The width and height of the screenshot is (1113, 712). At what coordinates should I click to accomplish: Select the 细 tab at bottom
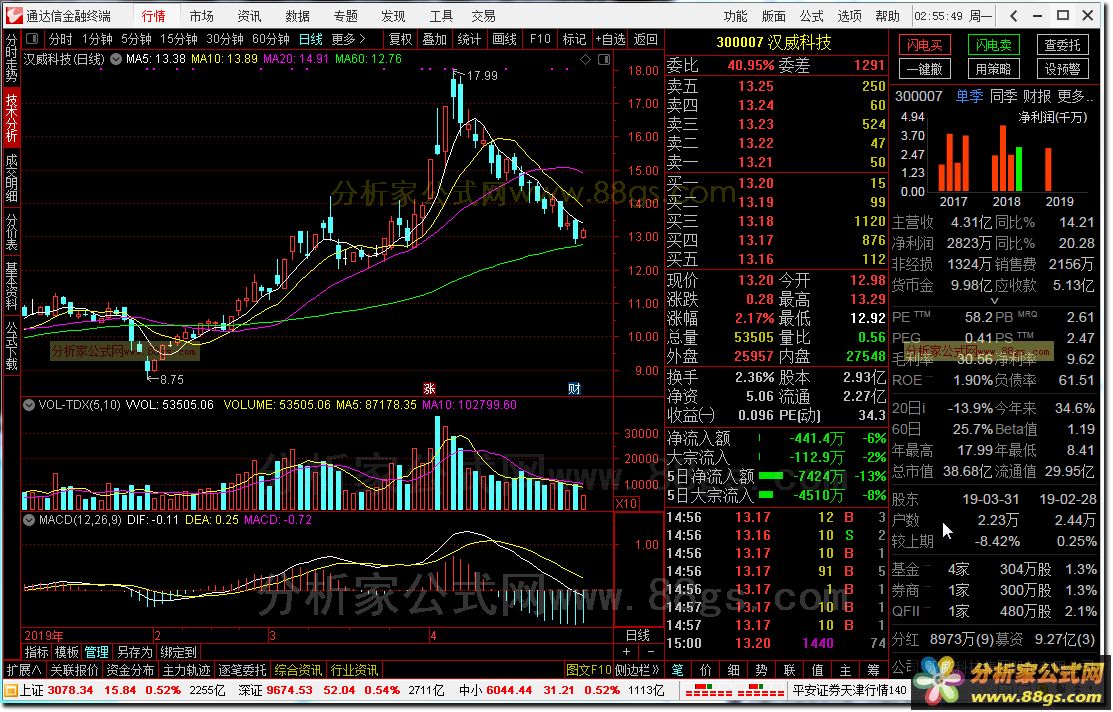click(733, 670)
